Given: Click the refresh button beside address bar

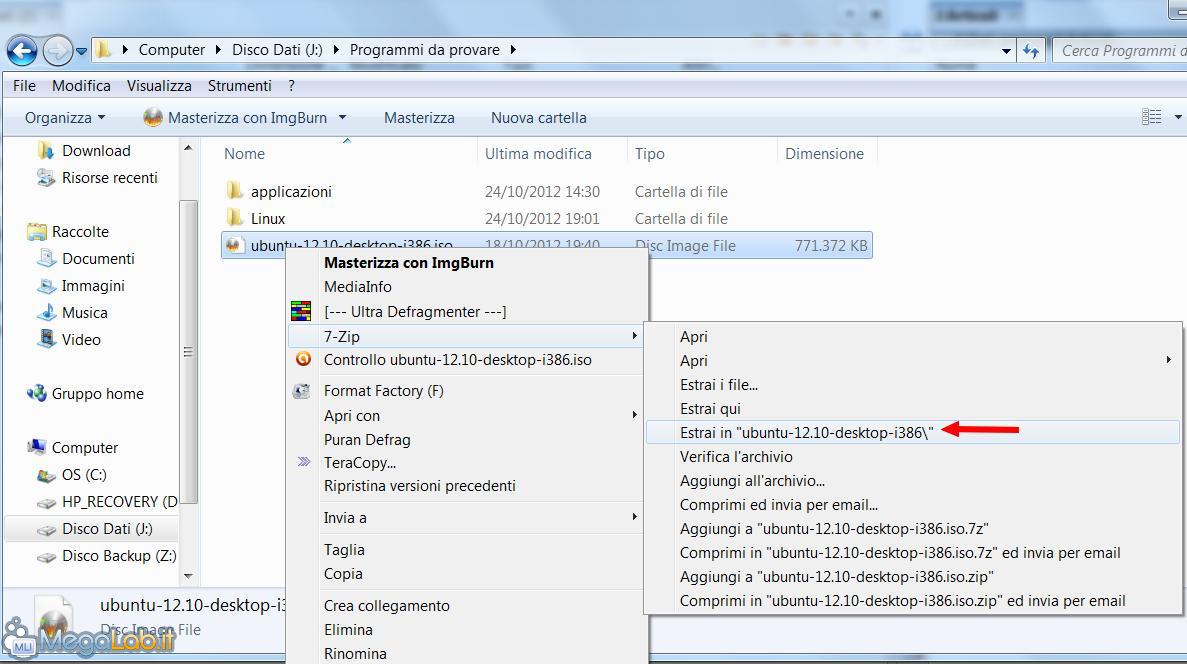Looking at the screenshot, I should (1030, 51).
